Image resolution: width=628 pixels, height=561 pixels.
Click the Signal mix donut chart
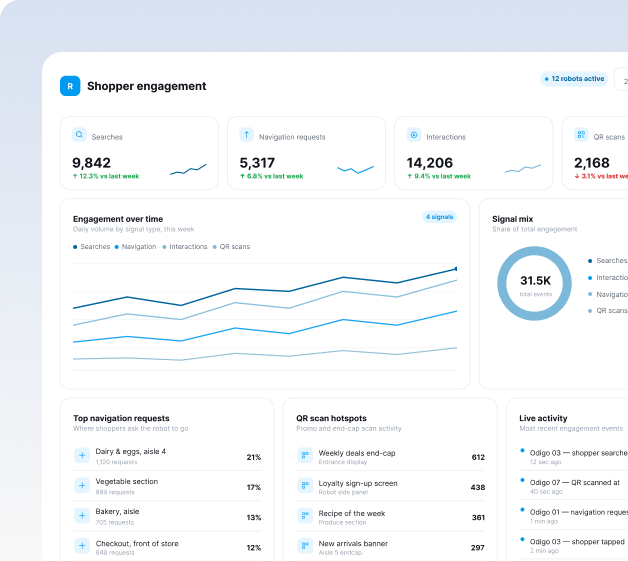(534, 284)
